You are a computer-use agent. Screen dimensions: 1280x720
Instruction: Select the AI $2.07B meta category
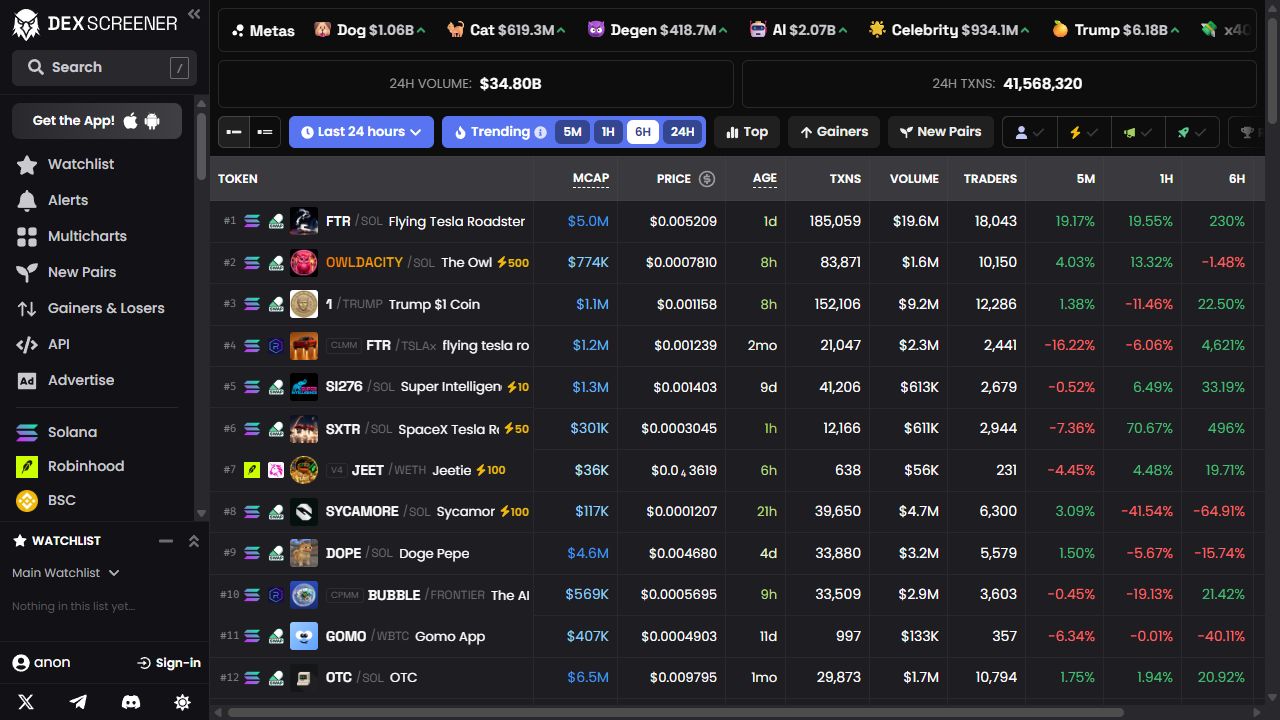pos(797,30)
